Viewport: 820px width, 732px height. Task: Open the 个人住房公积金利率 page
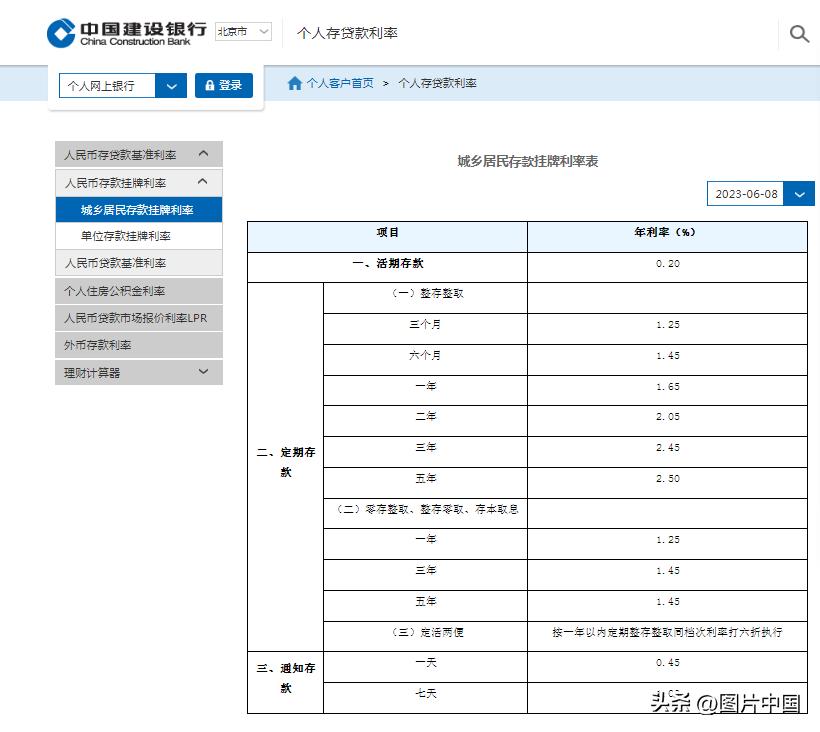138,290
